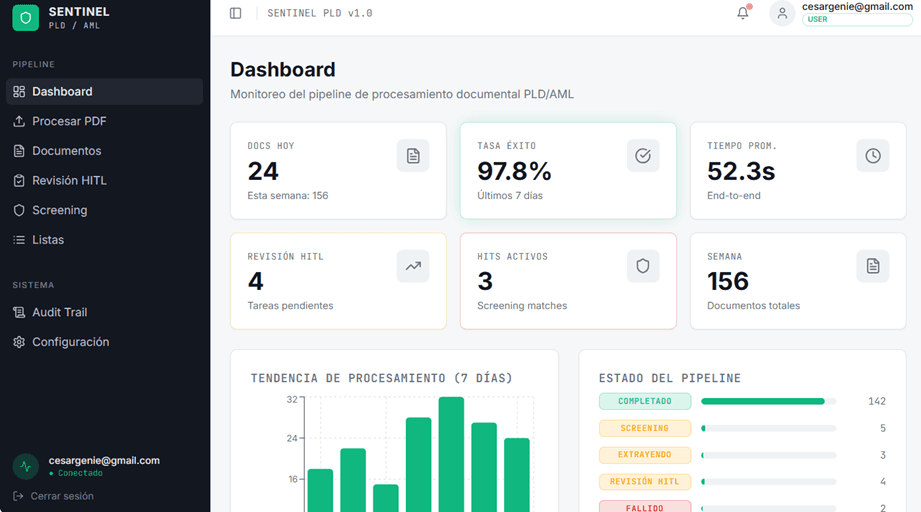Screen dimensions: 921x512
Task: Click the 'SENTINEL PLD v1.0' header text
Action: 320,13
